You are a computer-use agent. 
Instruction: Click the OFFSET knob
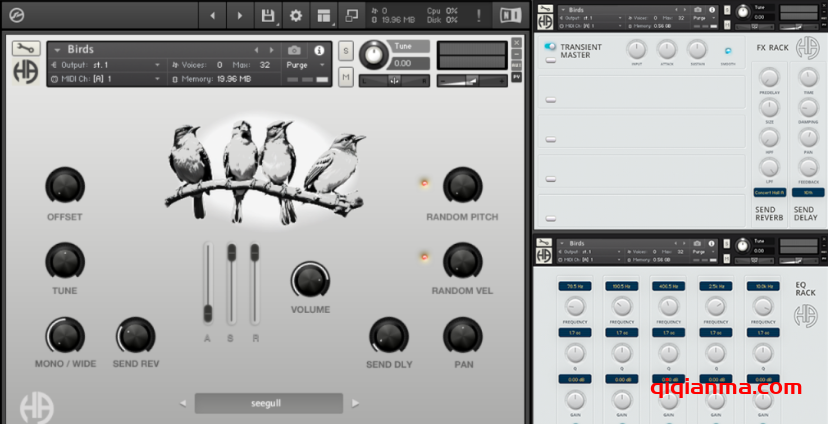(65, 186)
